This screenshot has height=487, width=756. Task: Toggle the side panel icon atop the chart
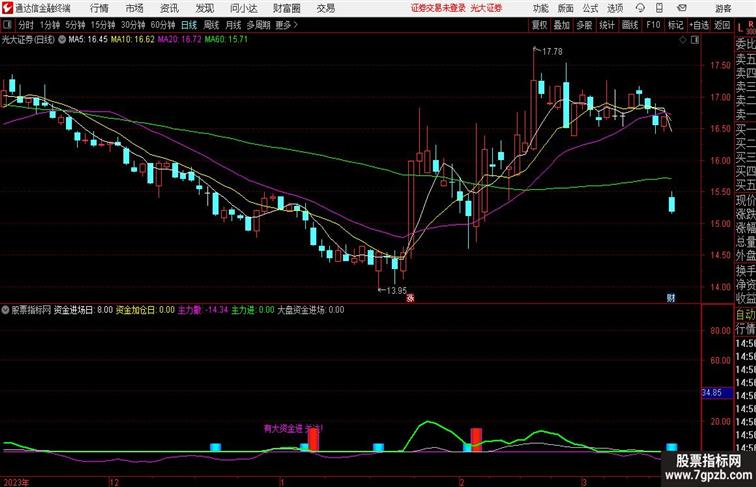tap(695, 40)
